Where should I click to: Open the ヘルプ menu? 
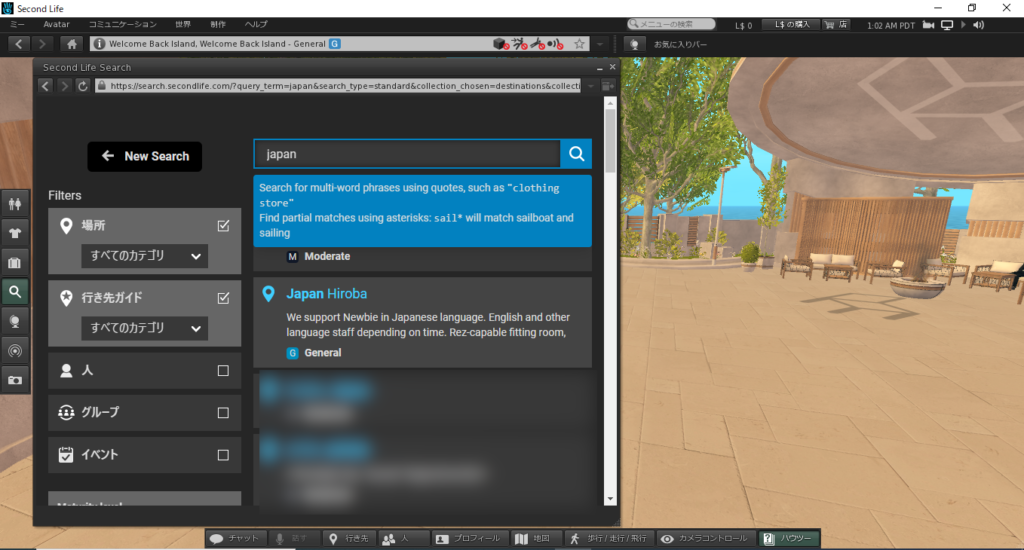tap(256, 24)
